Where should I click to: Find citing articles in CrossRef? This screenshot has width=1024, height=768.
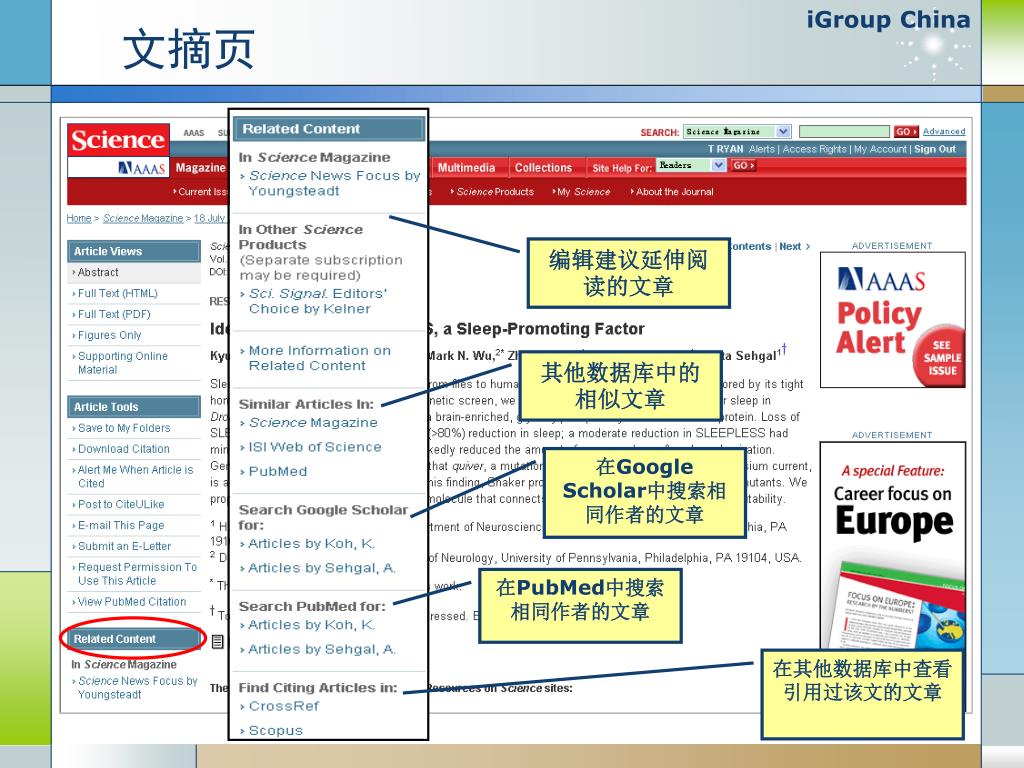tap(283, 706)
